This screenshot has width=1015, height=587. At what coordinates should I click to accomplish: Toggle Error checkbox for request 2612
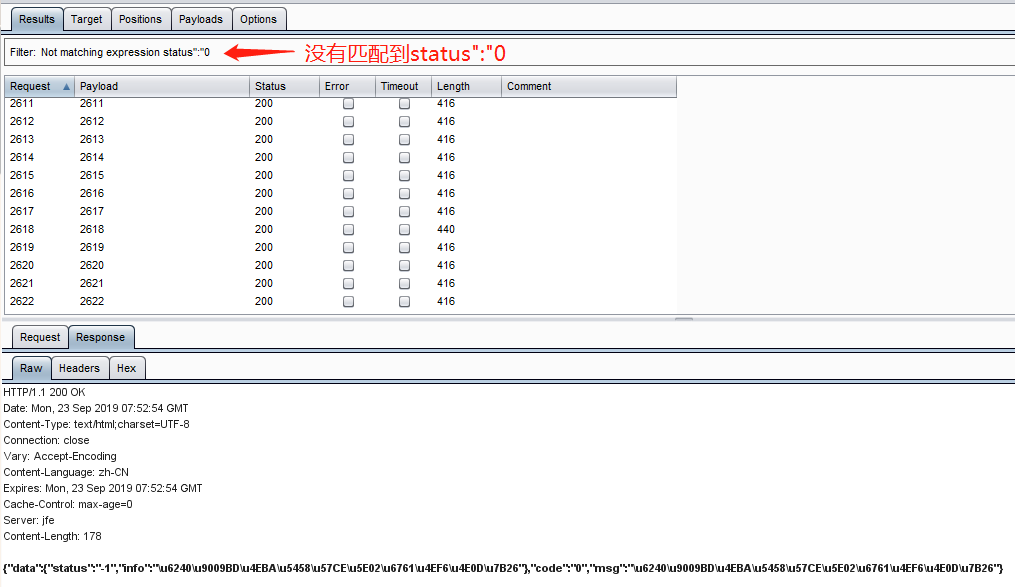click(348, 122)
